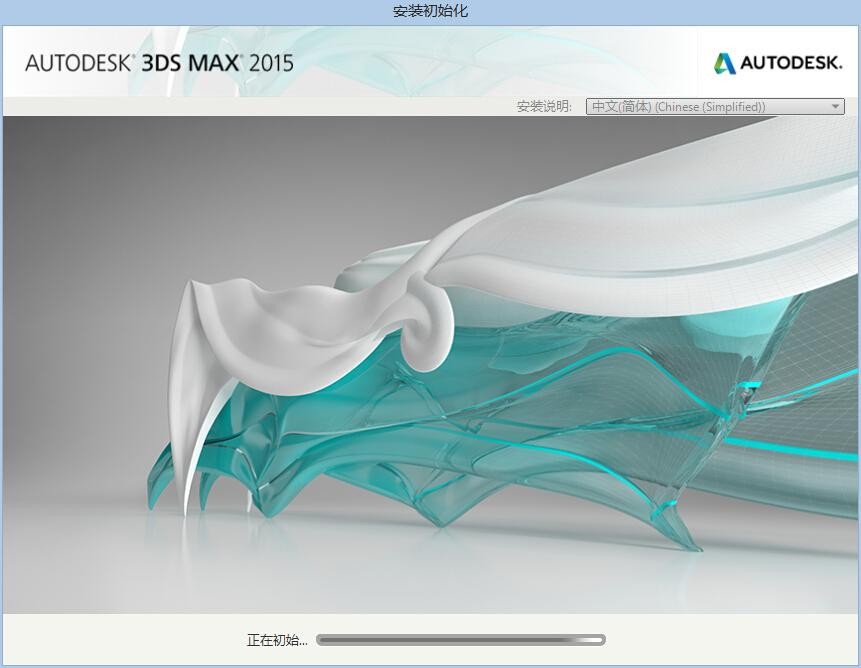Click the 正在初始... status text

point(277,640)
